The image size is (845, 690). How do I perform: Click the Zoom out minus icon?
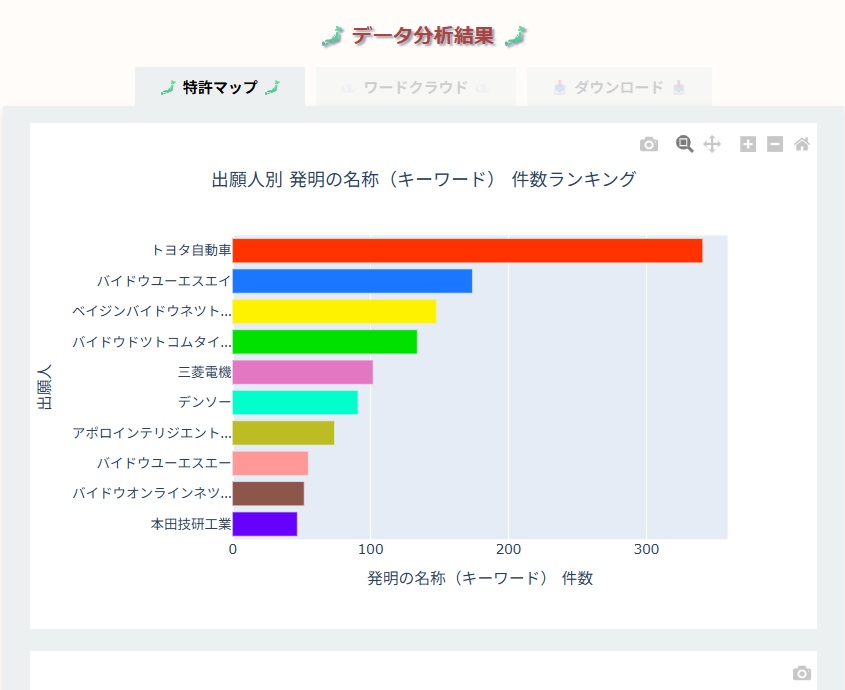click(x=775, y=144)
